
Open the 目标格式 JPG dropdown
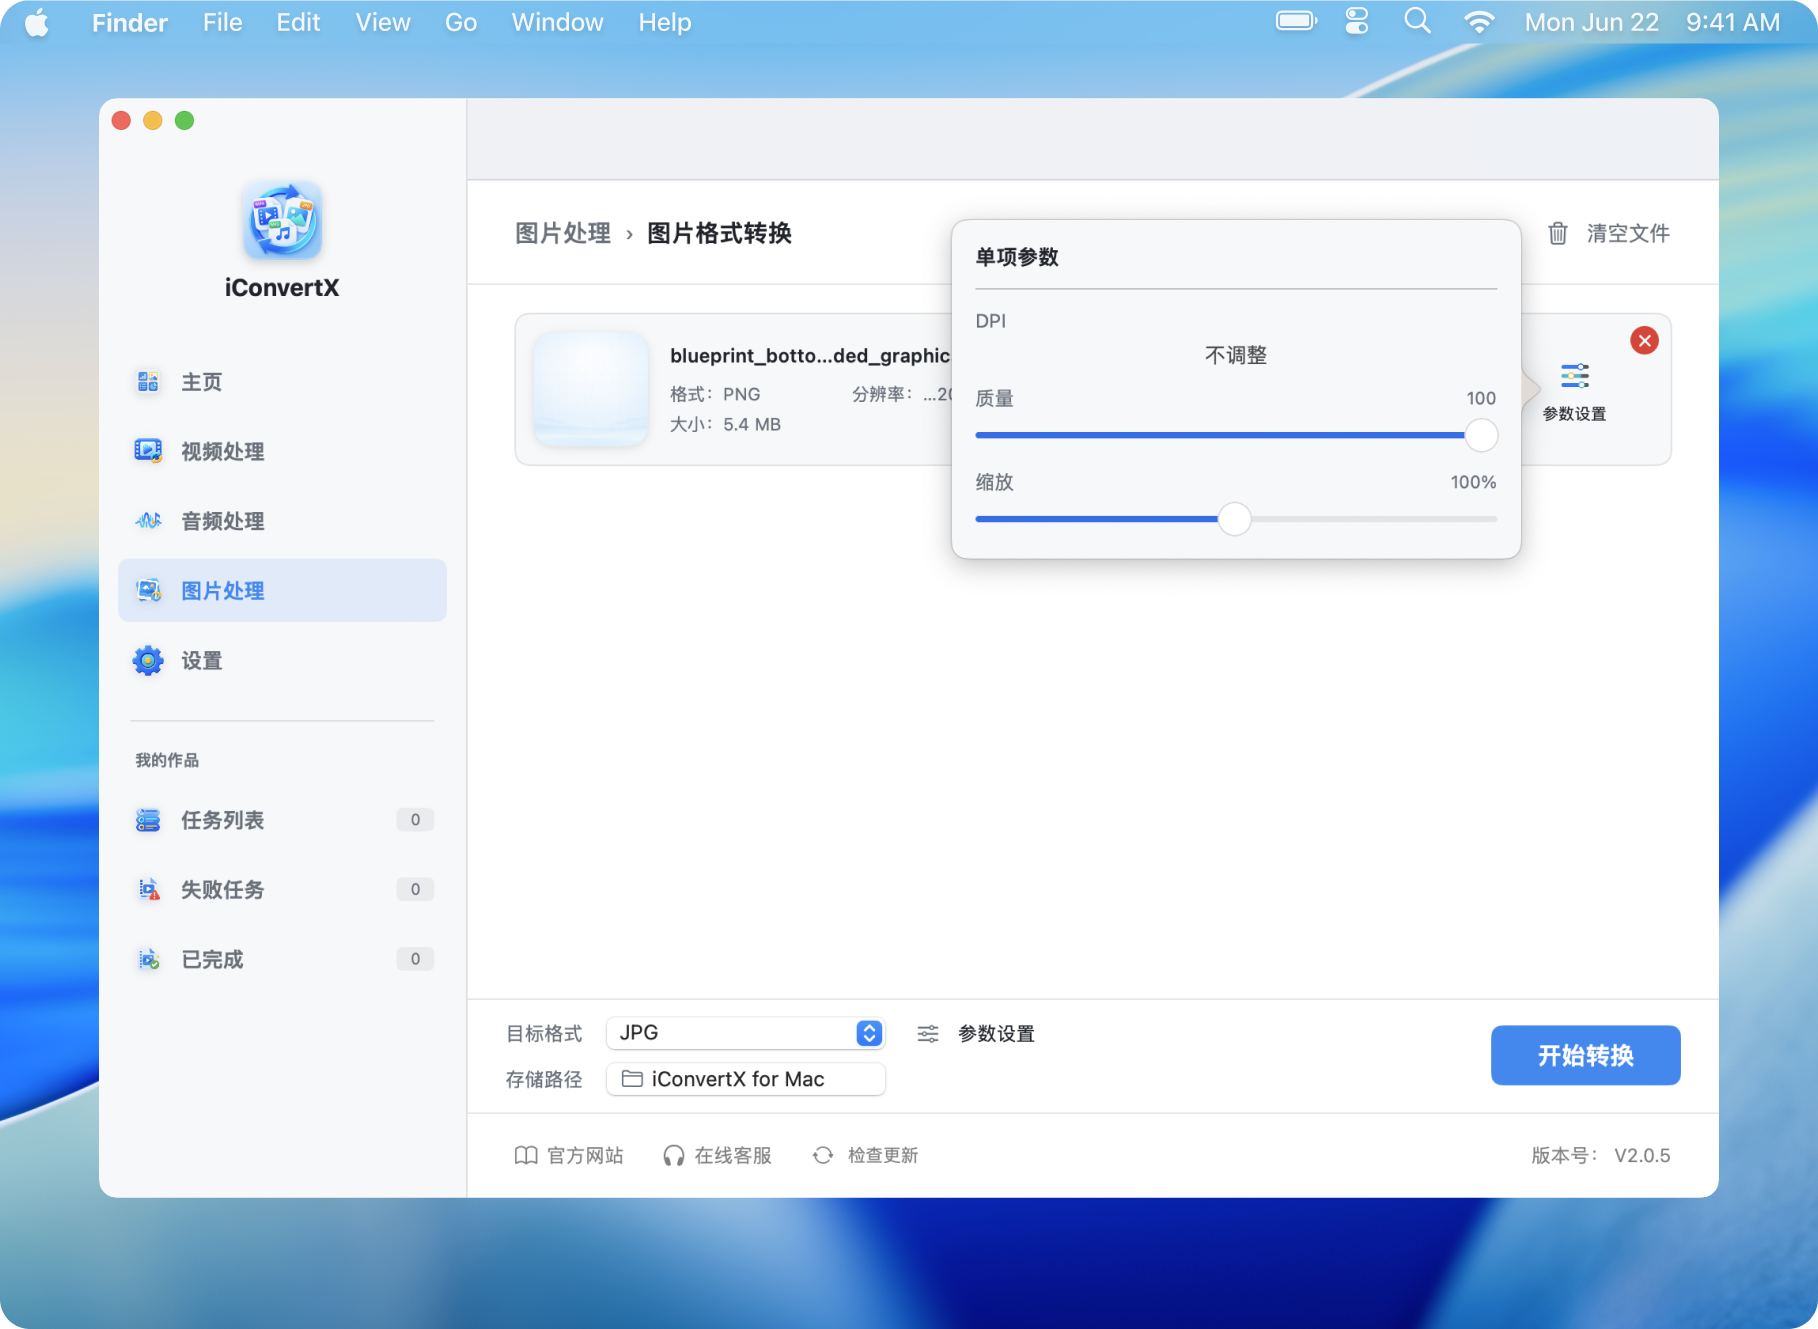pyautogui.click(x=745, y=1033)
